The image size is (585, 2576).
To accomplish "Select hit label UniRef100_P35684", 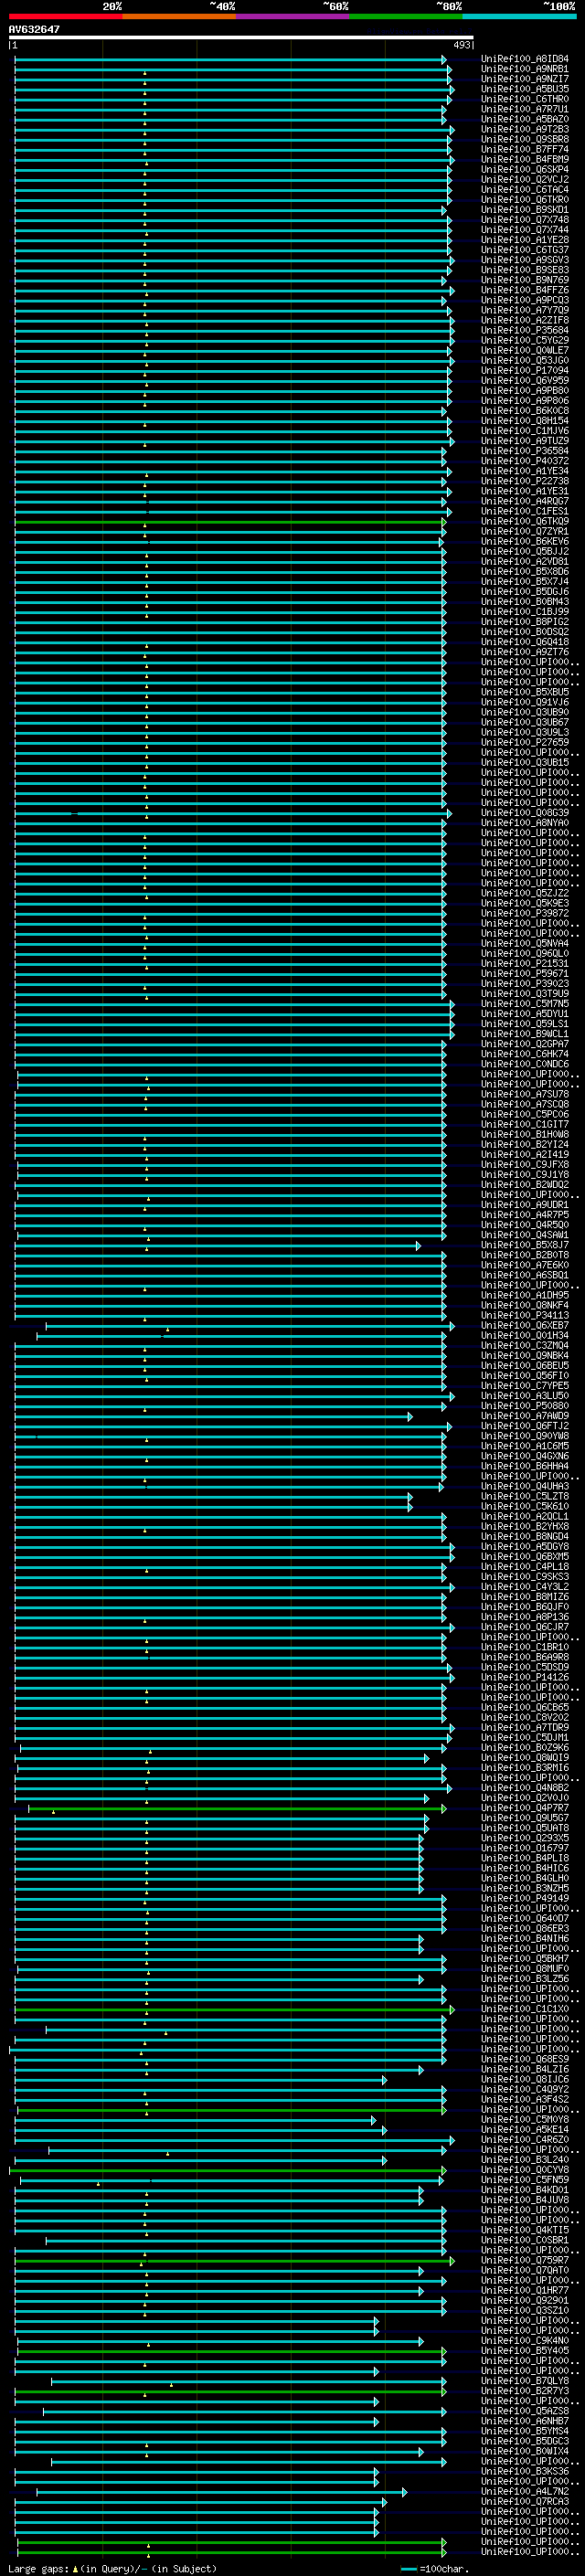I will click(524, 330).
